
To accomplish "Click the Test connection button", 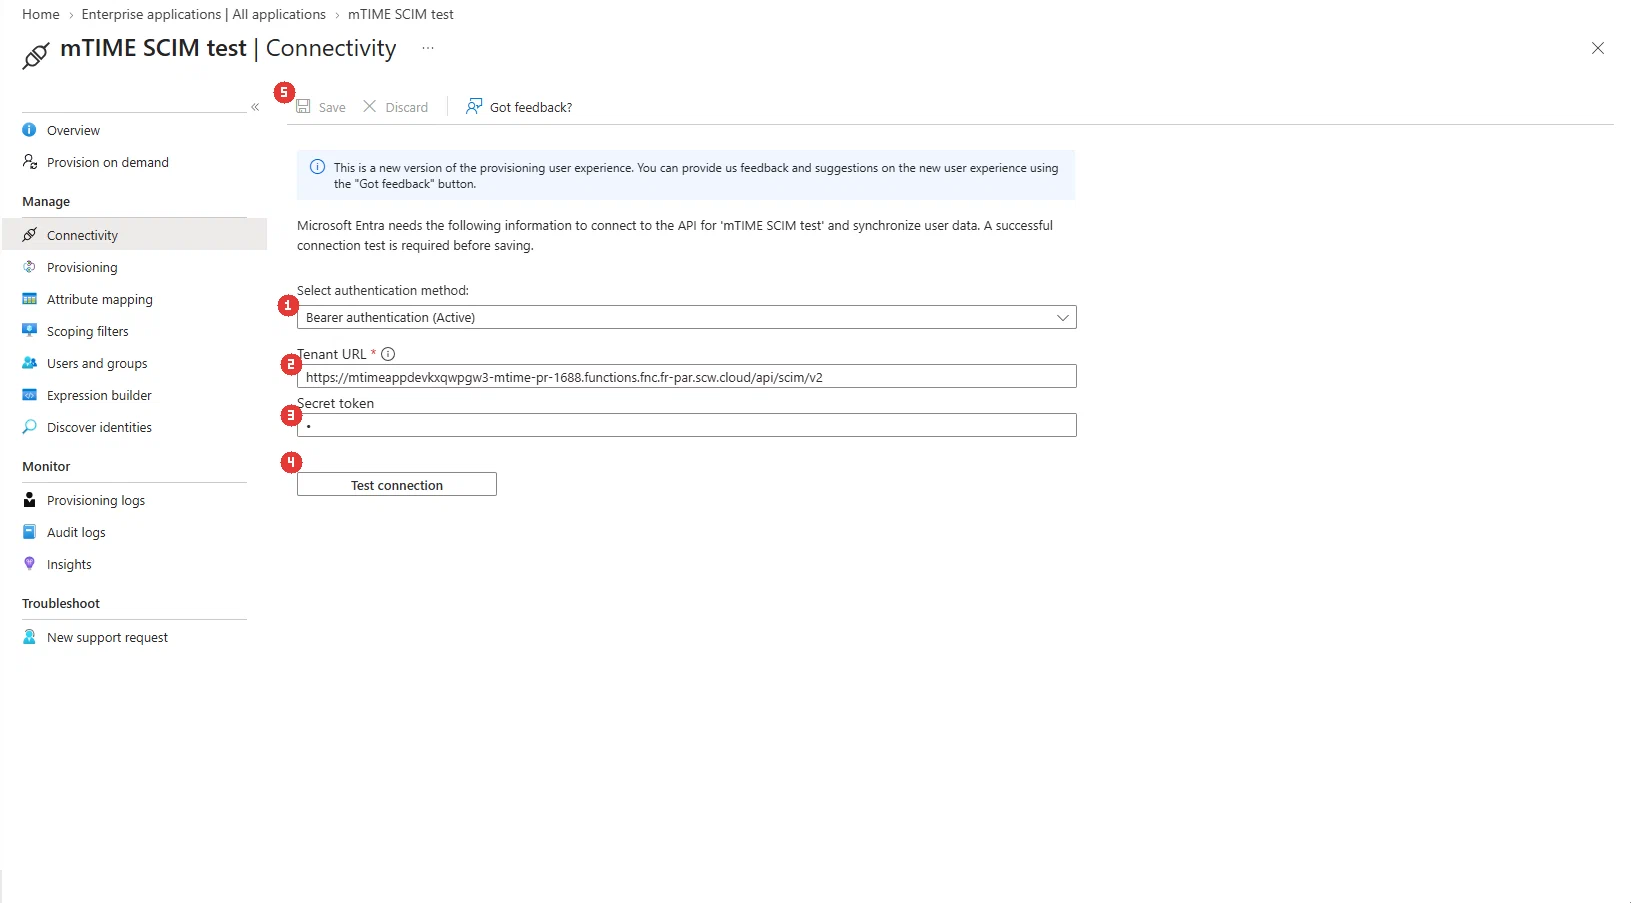I will pos(397,485).
